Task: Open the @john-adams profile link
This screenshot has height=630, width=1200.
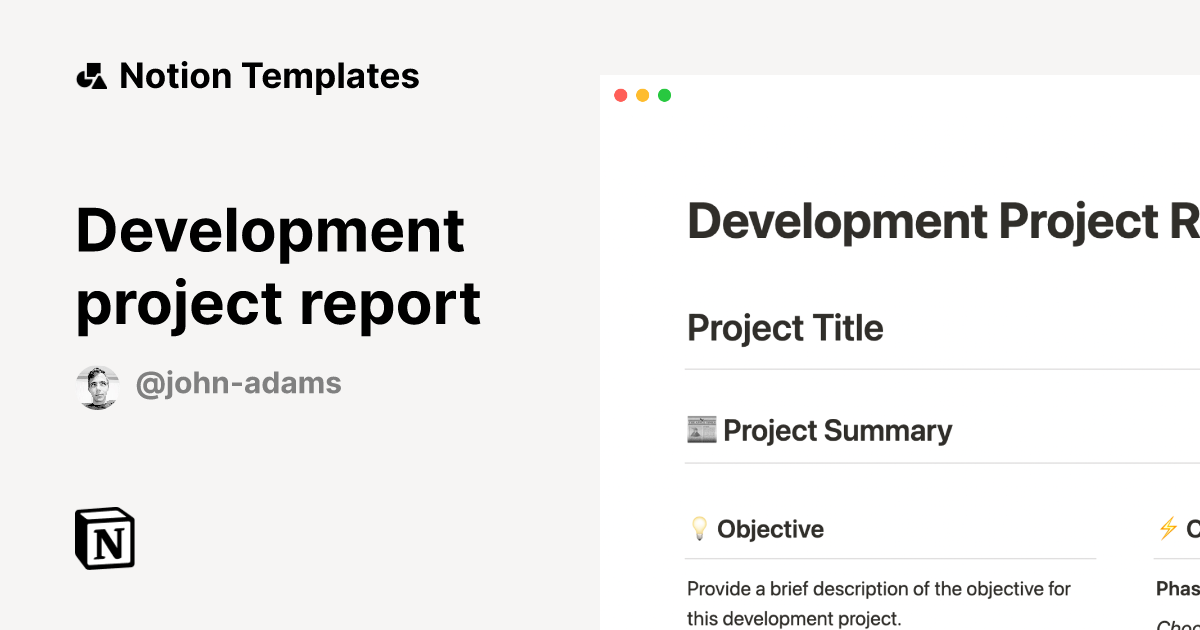Action: (x=239, y=383)
